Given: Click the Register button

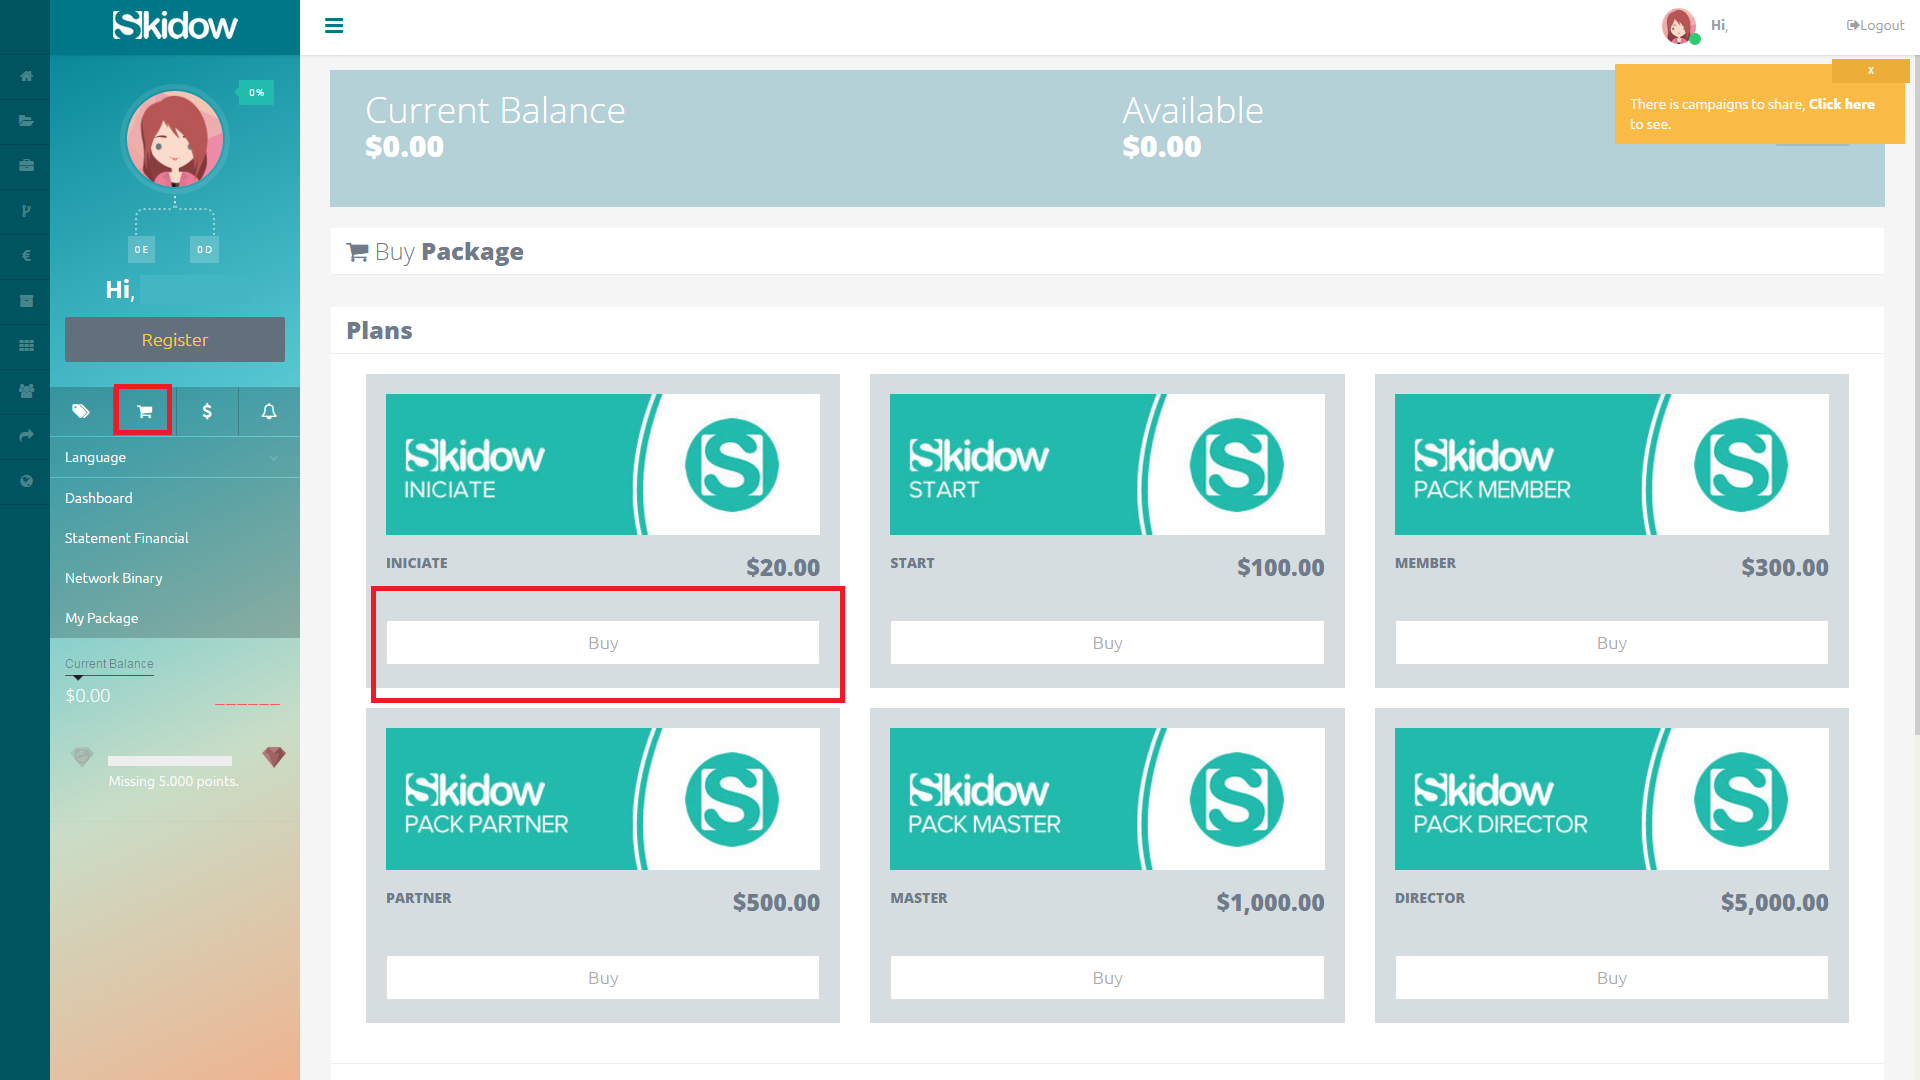Looking at the screenshot, I should (x=175, y=340).
